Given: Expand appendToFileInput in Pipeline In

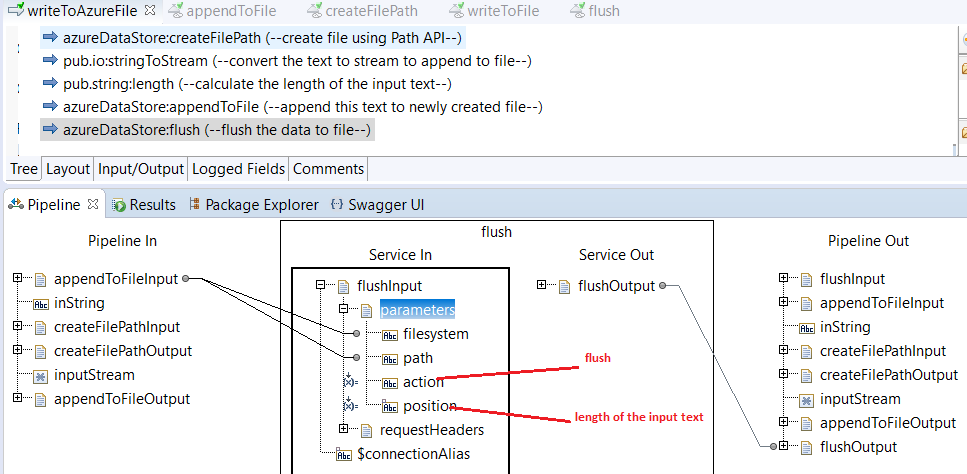Looking at the screenshot, I should pyautogui.click(x=17, y=279).
